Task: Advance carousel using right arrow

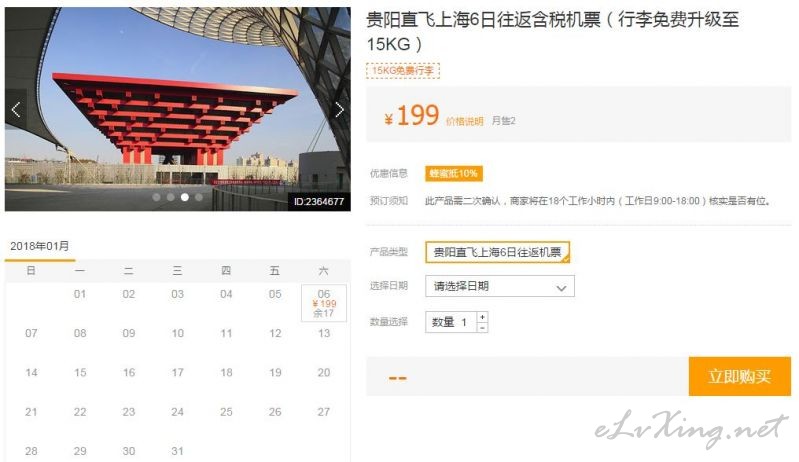Action: [x=339, y=110]
